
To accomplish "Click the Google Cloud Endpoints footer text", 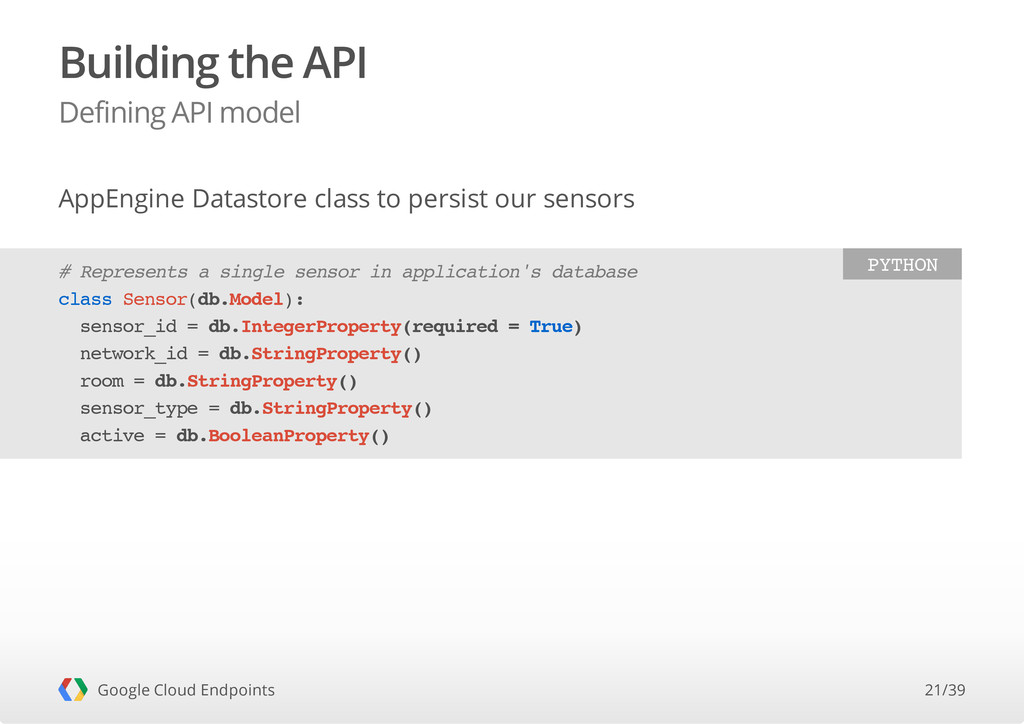I will (x=186, y=690).
